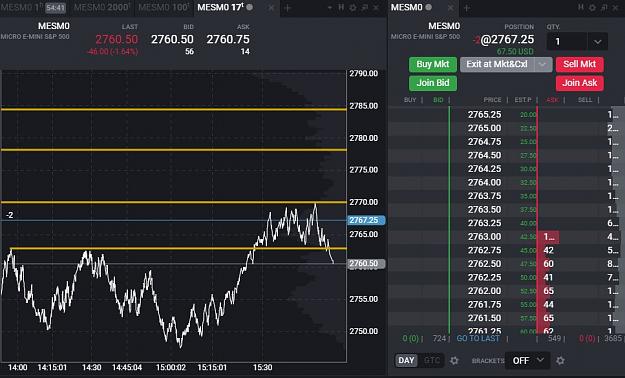Expand Brackets OFF dropdown
Viewport: 625px width, 378px height.
tap(527, 360)
